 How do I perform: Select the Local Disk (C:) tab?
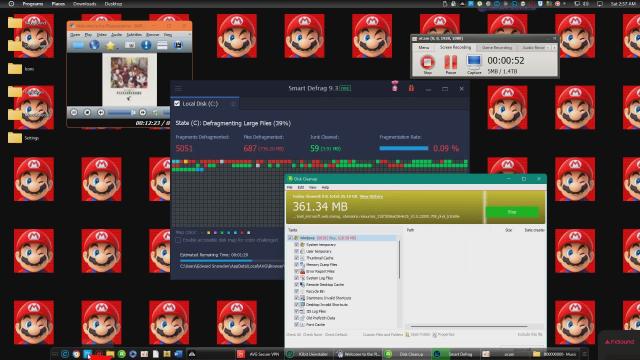point(205,104)
